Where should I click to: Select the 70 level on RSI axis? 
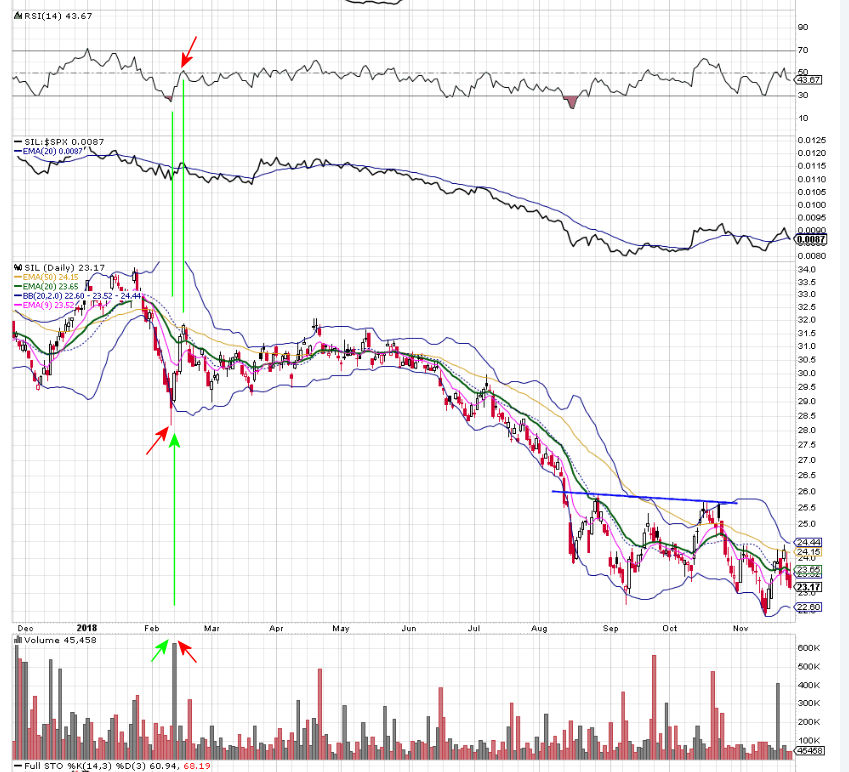coord(803,50)
